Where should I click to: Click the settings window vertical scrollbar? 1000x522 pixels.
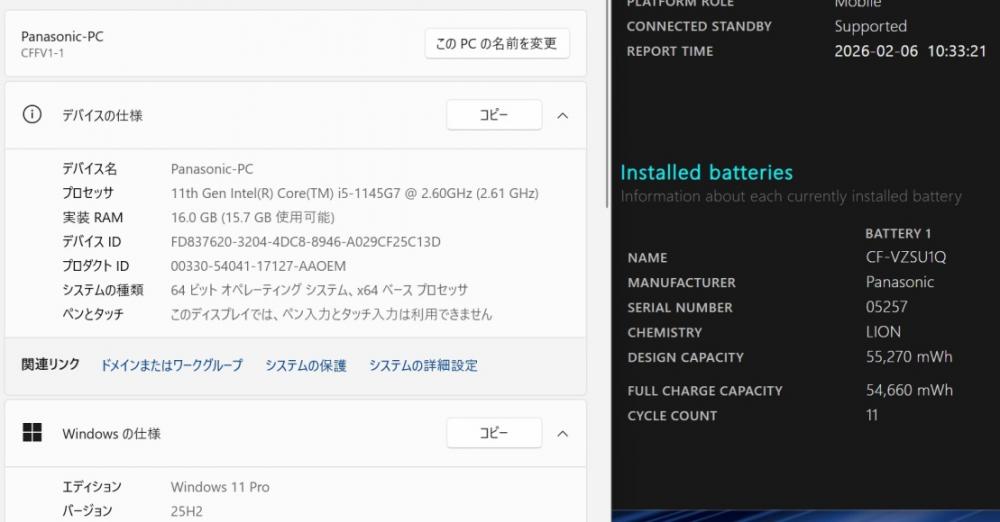click(x=607, y=102)
